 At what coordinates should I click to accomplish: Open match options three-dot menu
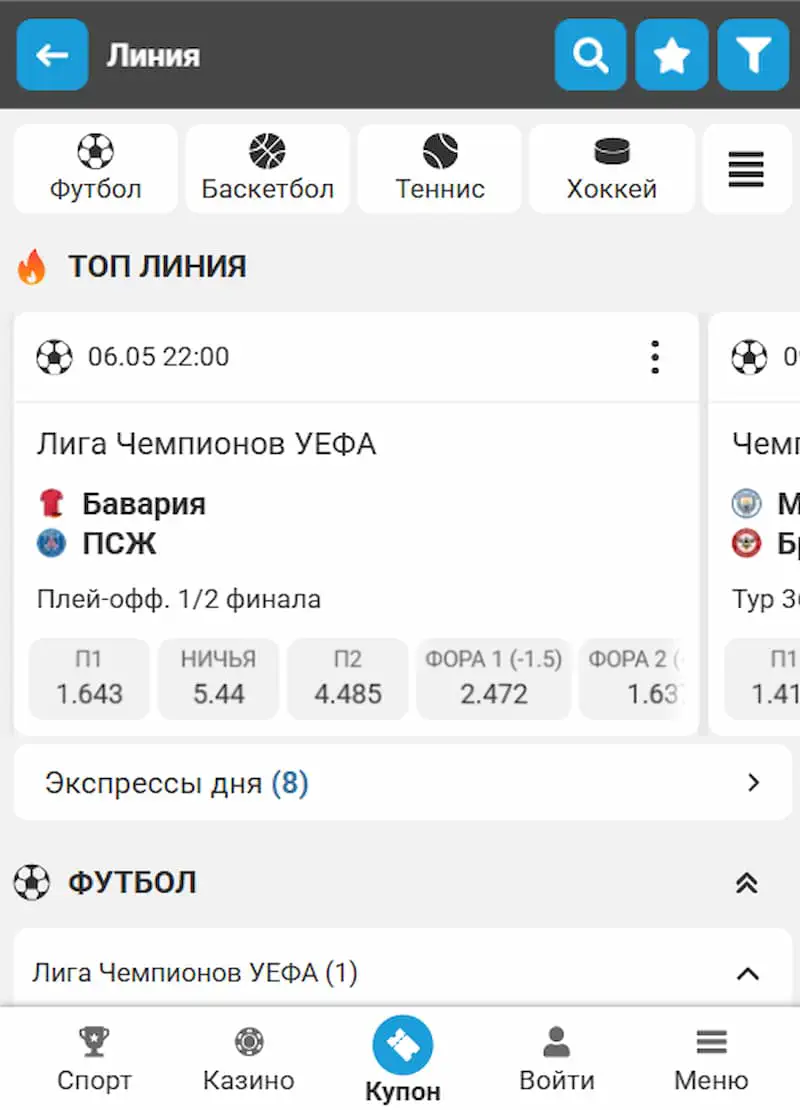655,357
